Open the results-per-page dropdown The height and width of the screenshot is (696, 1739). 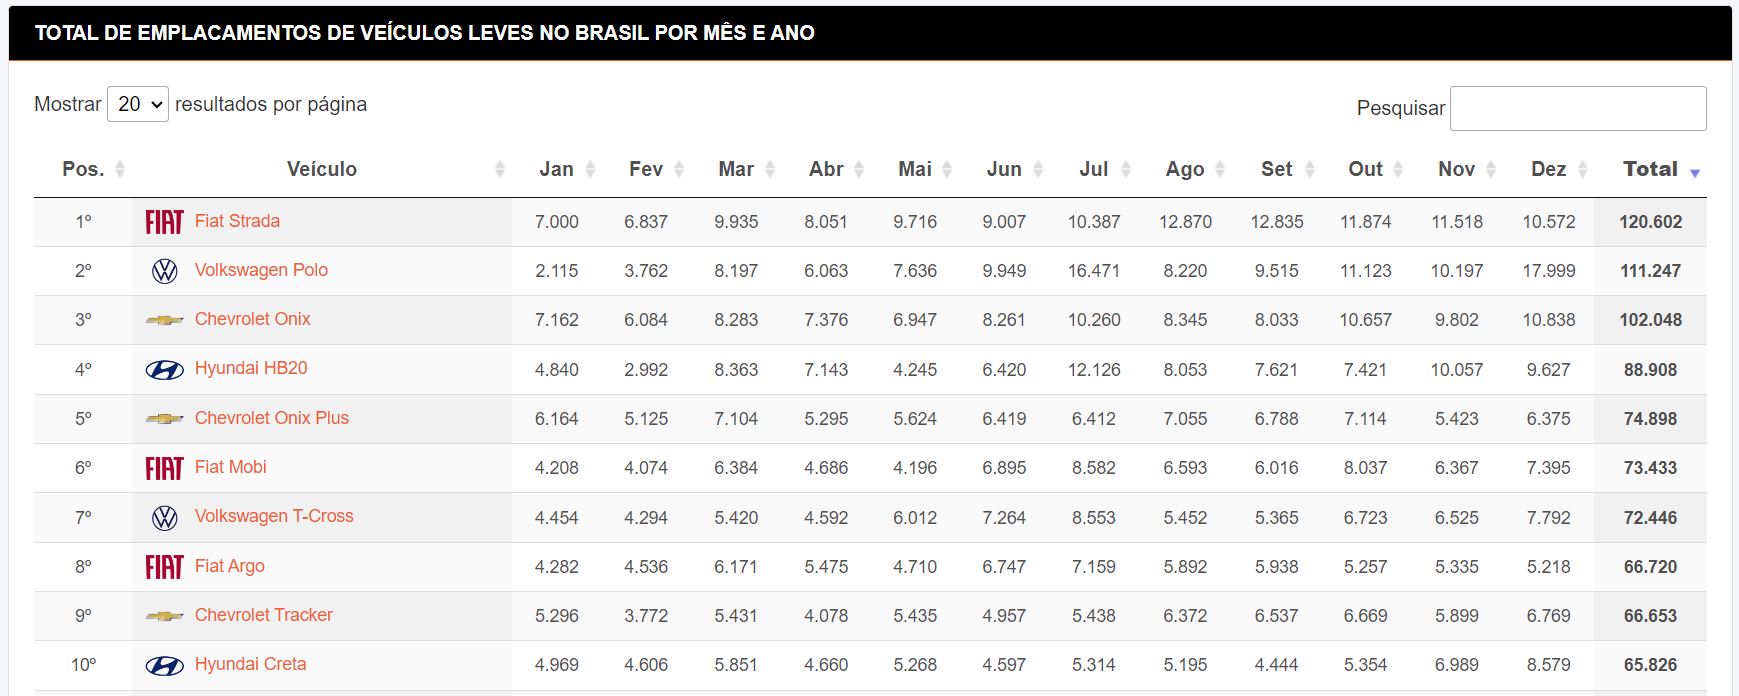click(138, 104)
